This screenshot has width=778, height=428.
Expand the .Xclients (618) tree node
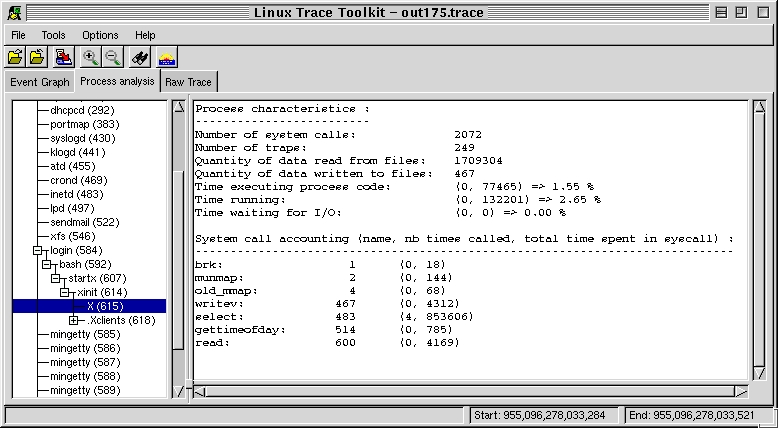(73, 320)
